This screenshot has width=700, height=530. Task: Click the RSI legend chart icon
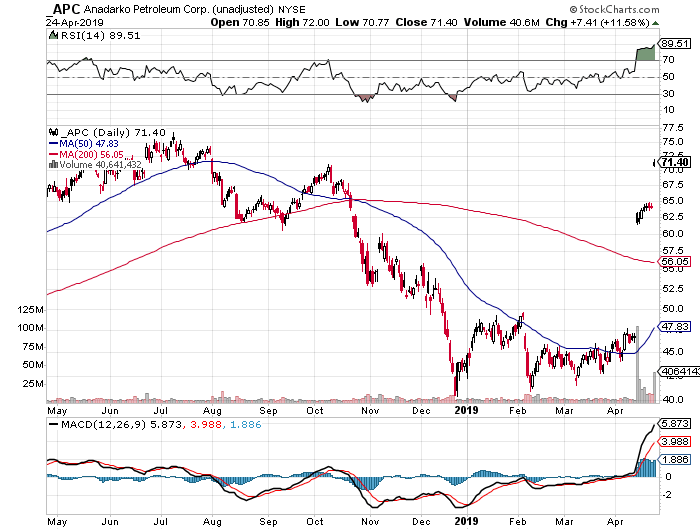point(53,35)
